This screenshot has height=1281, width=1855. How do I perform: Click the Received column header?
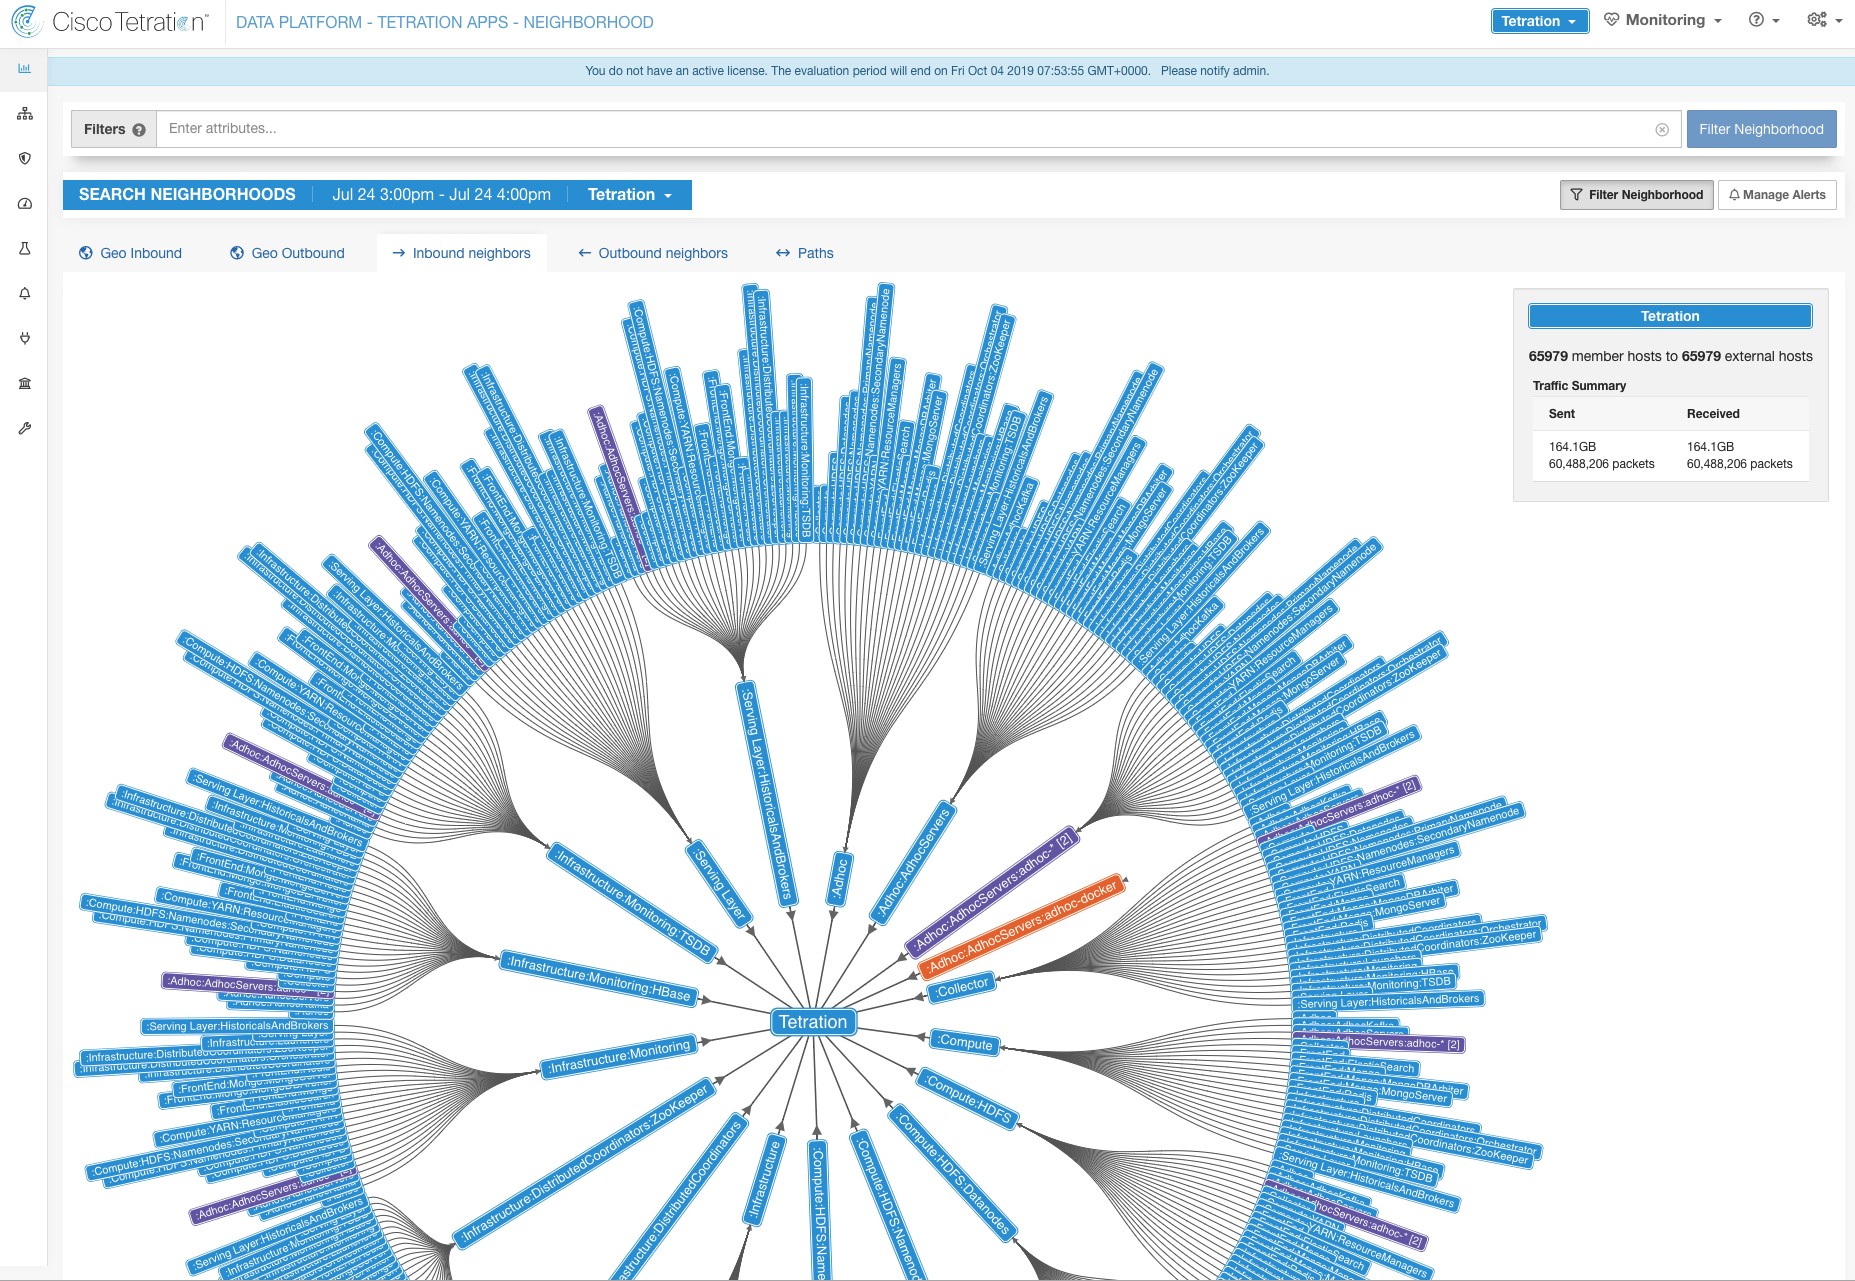(x=1713, y=414)
